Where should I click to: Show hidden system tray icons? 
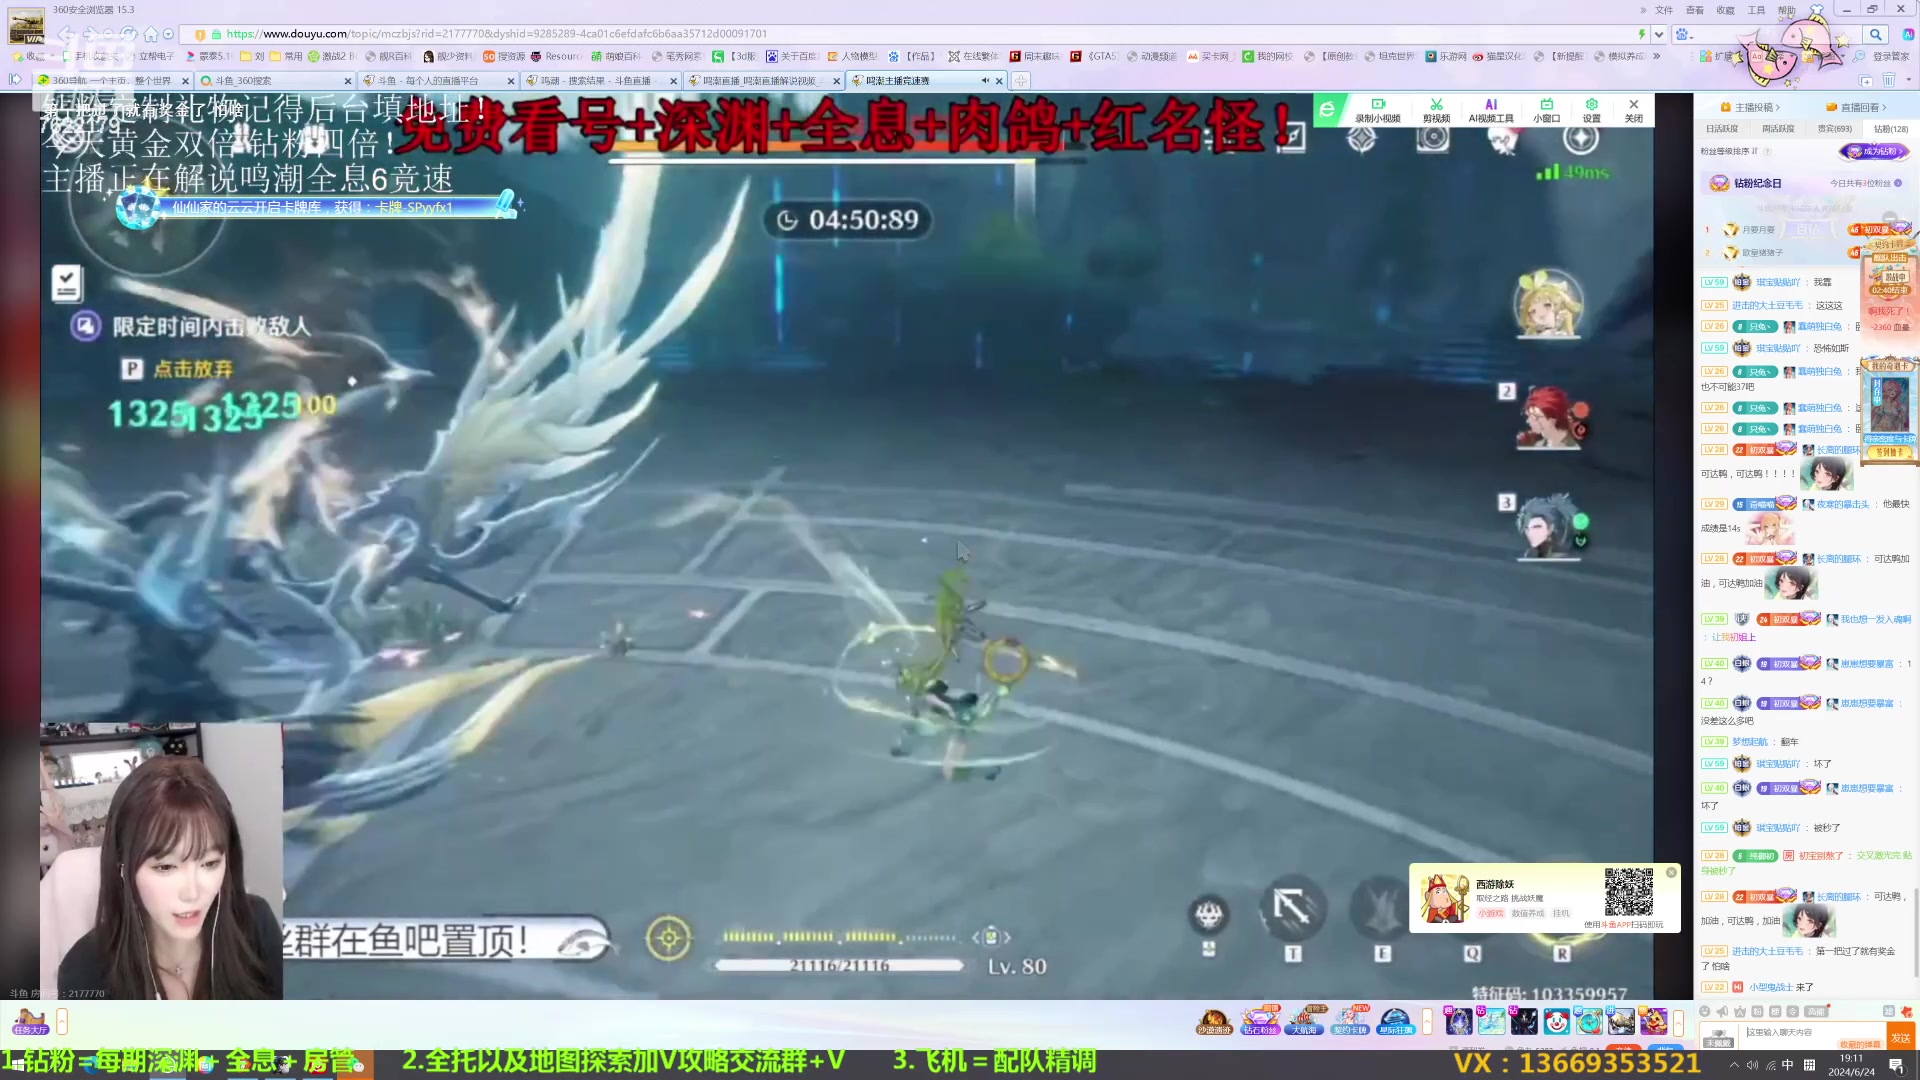point(1734,1065)
